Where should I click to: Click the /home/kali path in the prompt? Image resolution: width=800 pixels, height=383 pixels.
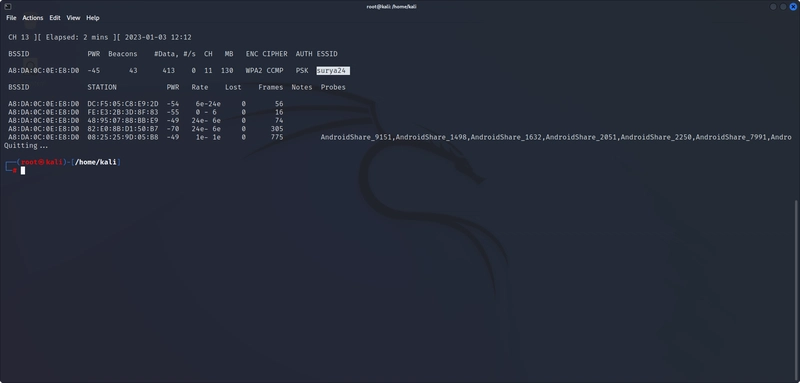tap(96, 162)
